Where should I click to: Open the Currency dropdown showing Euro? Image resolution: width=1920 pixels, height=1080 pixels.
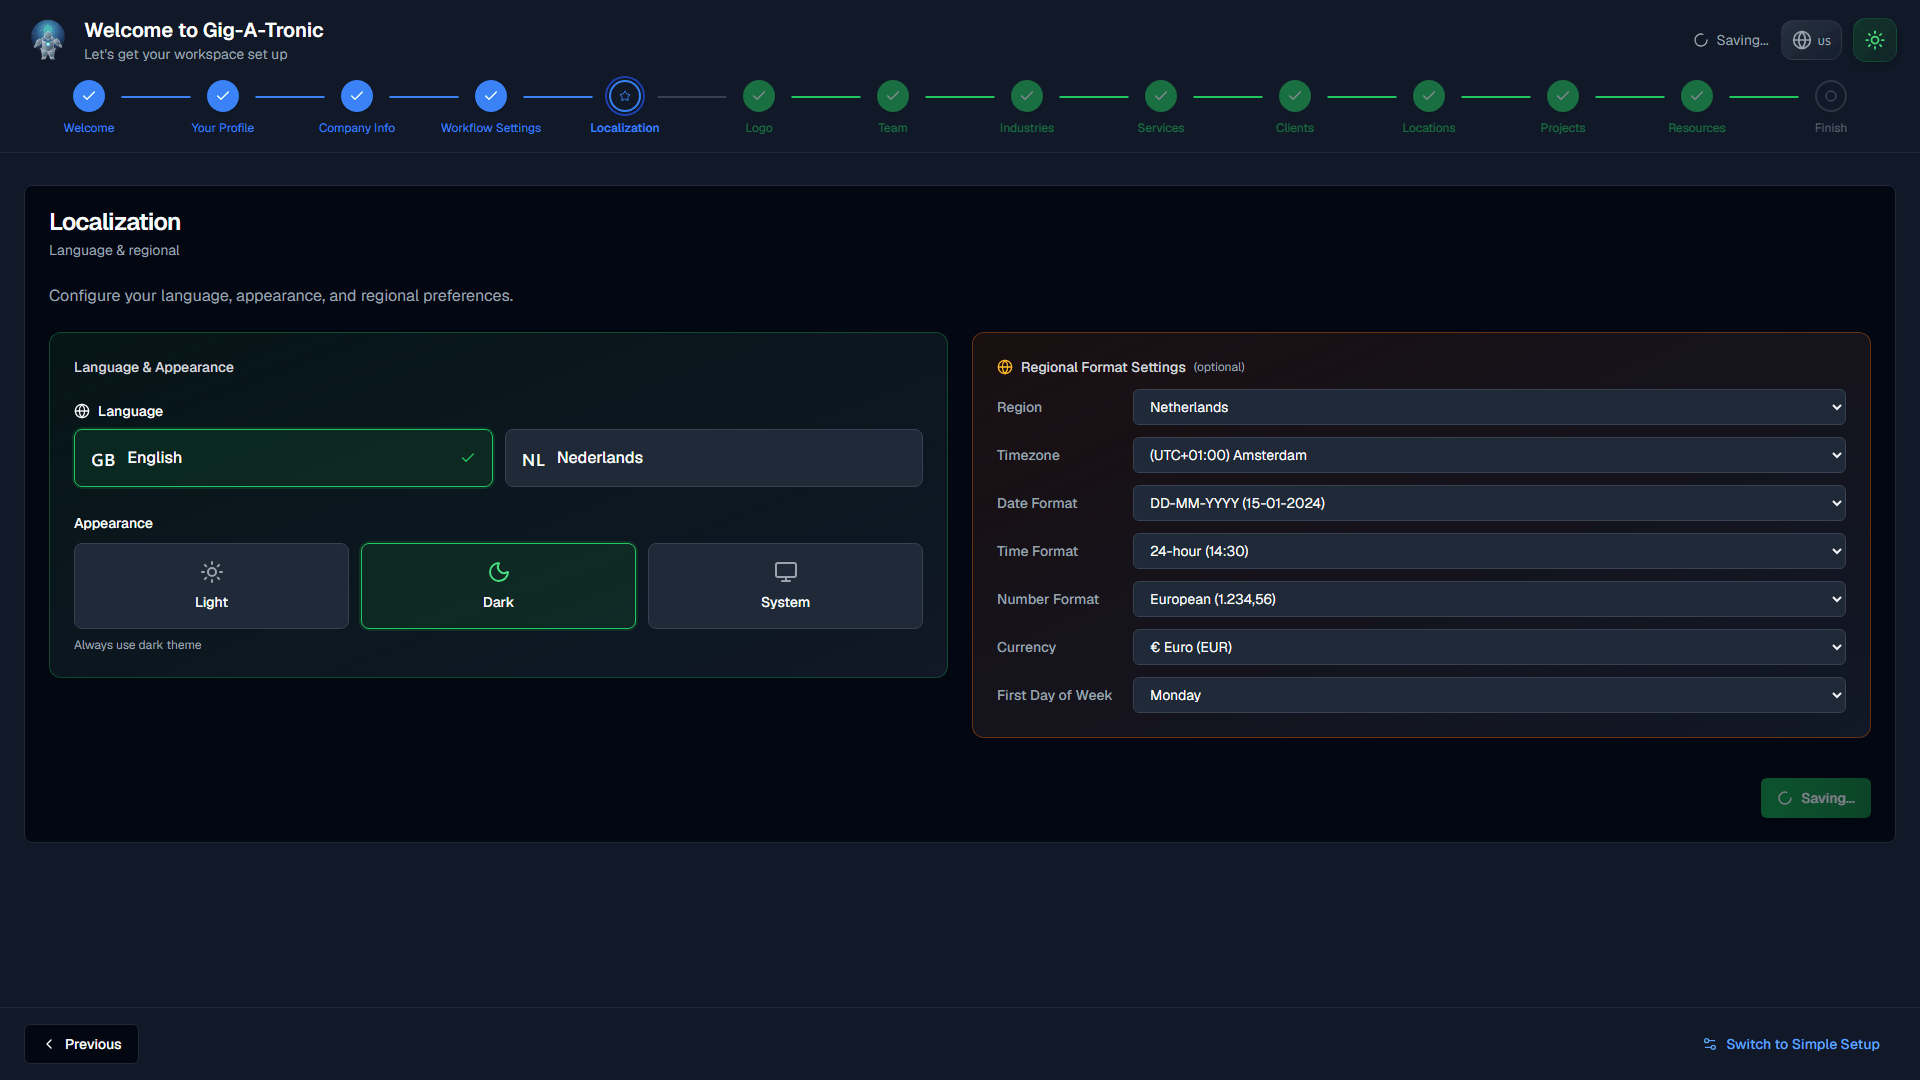[1489, 647]
